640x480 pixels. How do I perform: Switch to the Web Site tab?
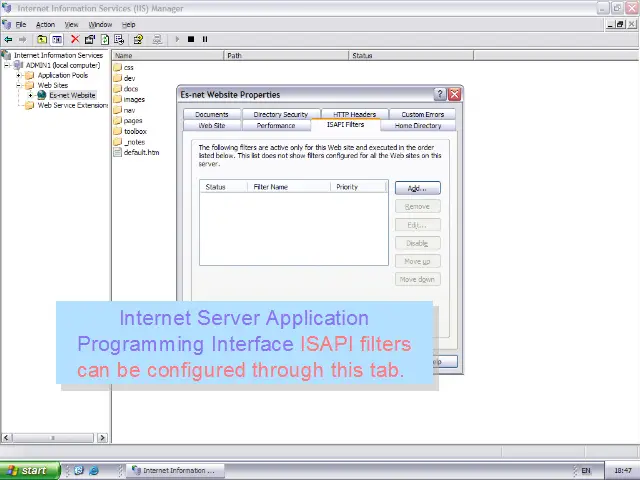click(x=212, y=125)
